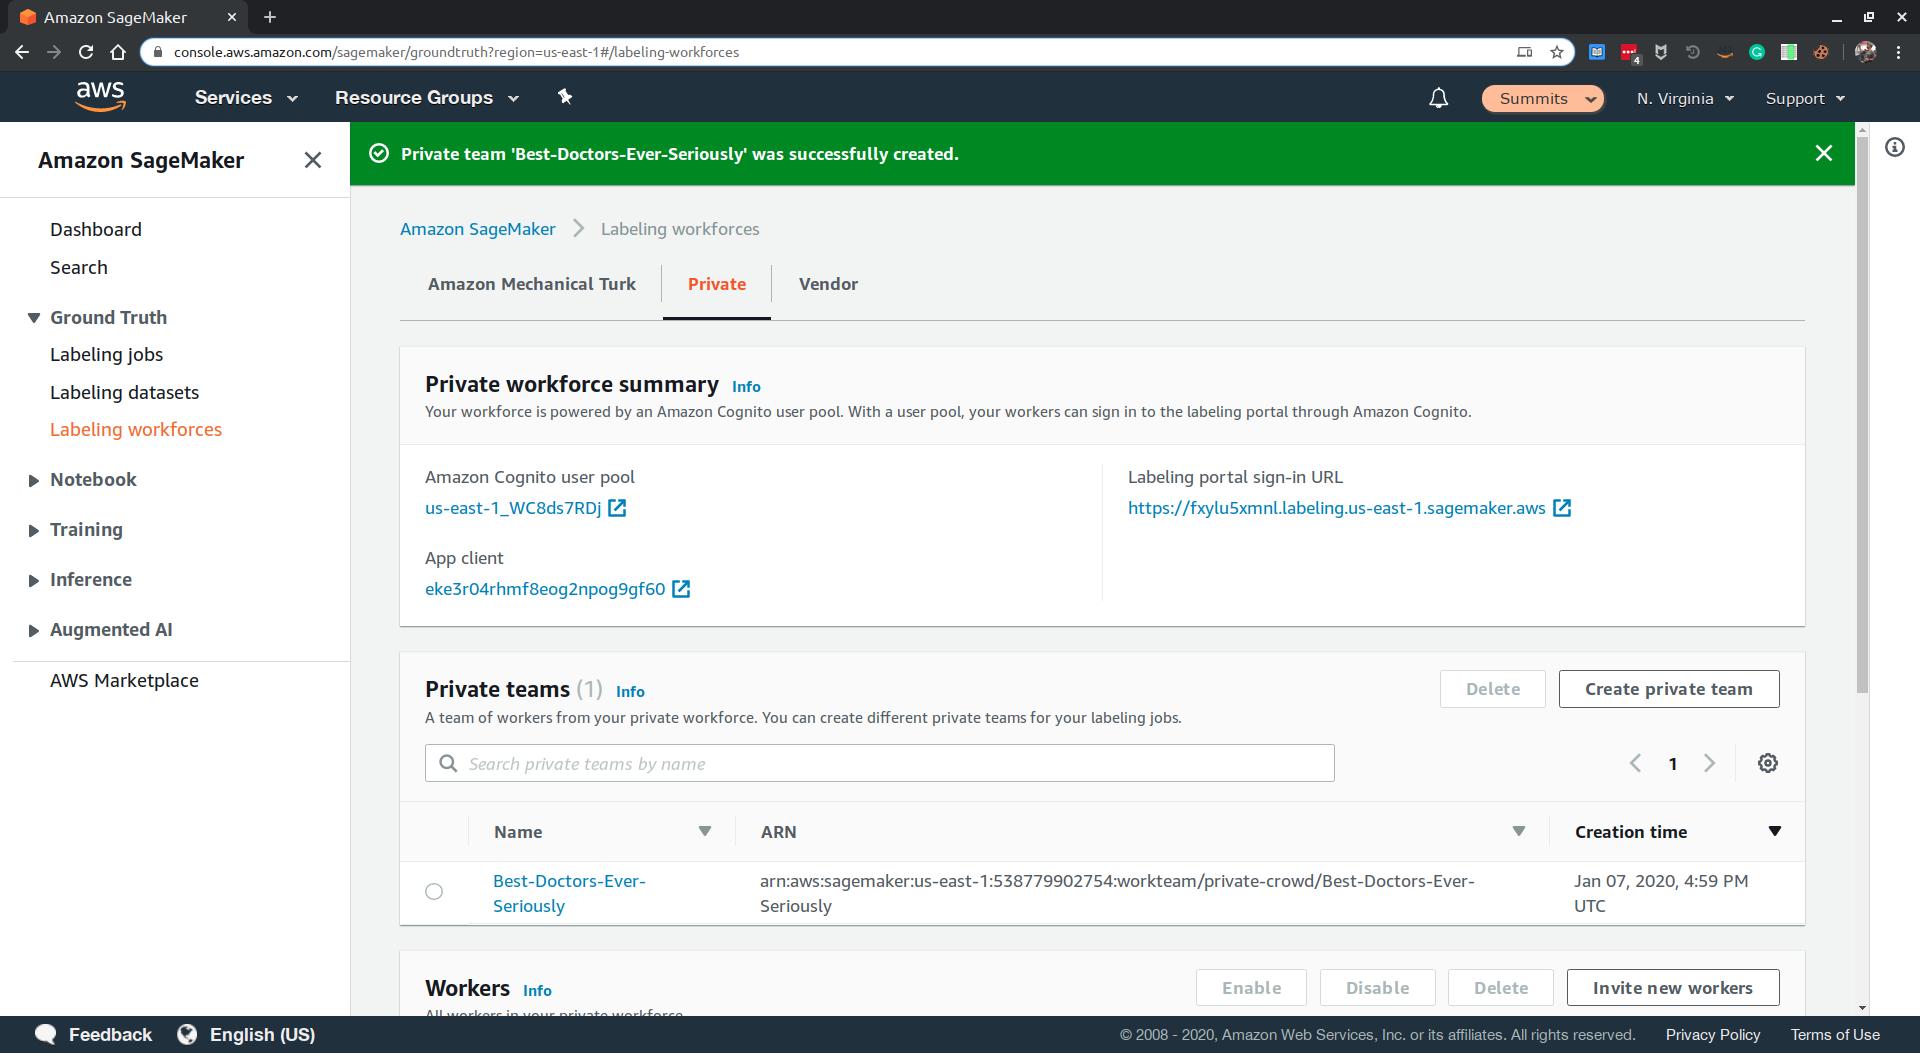This screenshot has height=1053, width=1920.
Task: Expand the Inference section
Action: tap(34, 580)
